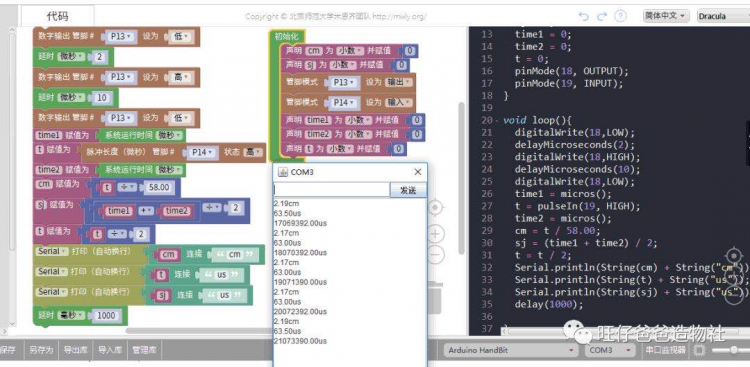Open the 简体中文 language dropdown

[x=667, y=16]
